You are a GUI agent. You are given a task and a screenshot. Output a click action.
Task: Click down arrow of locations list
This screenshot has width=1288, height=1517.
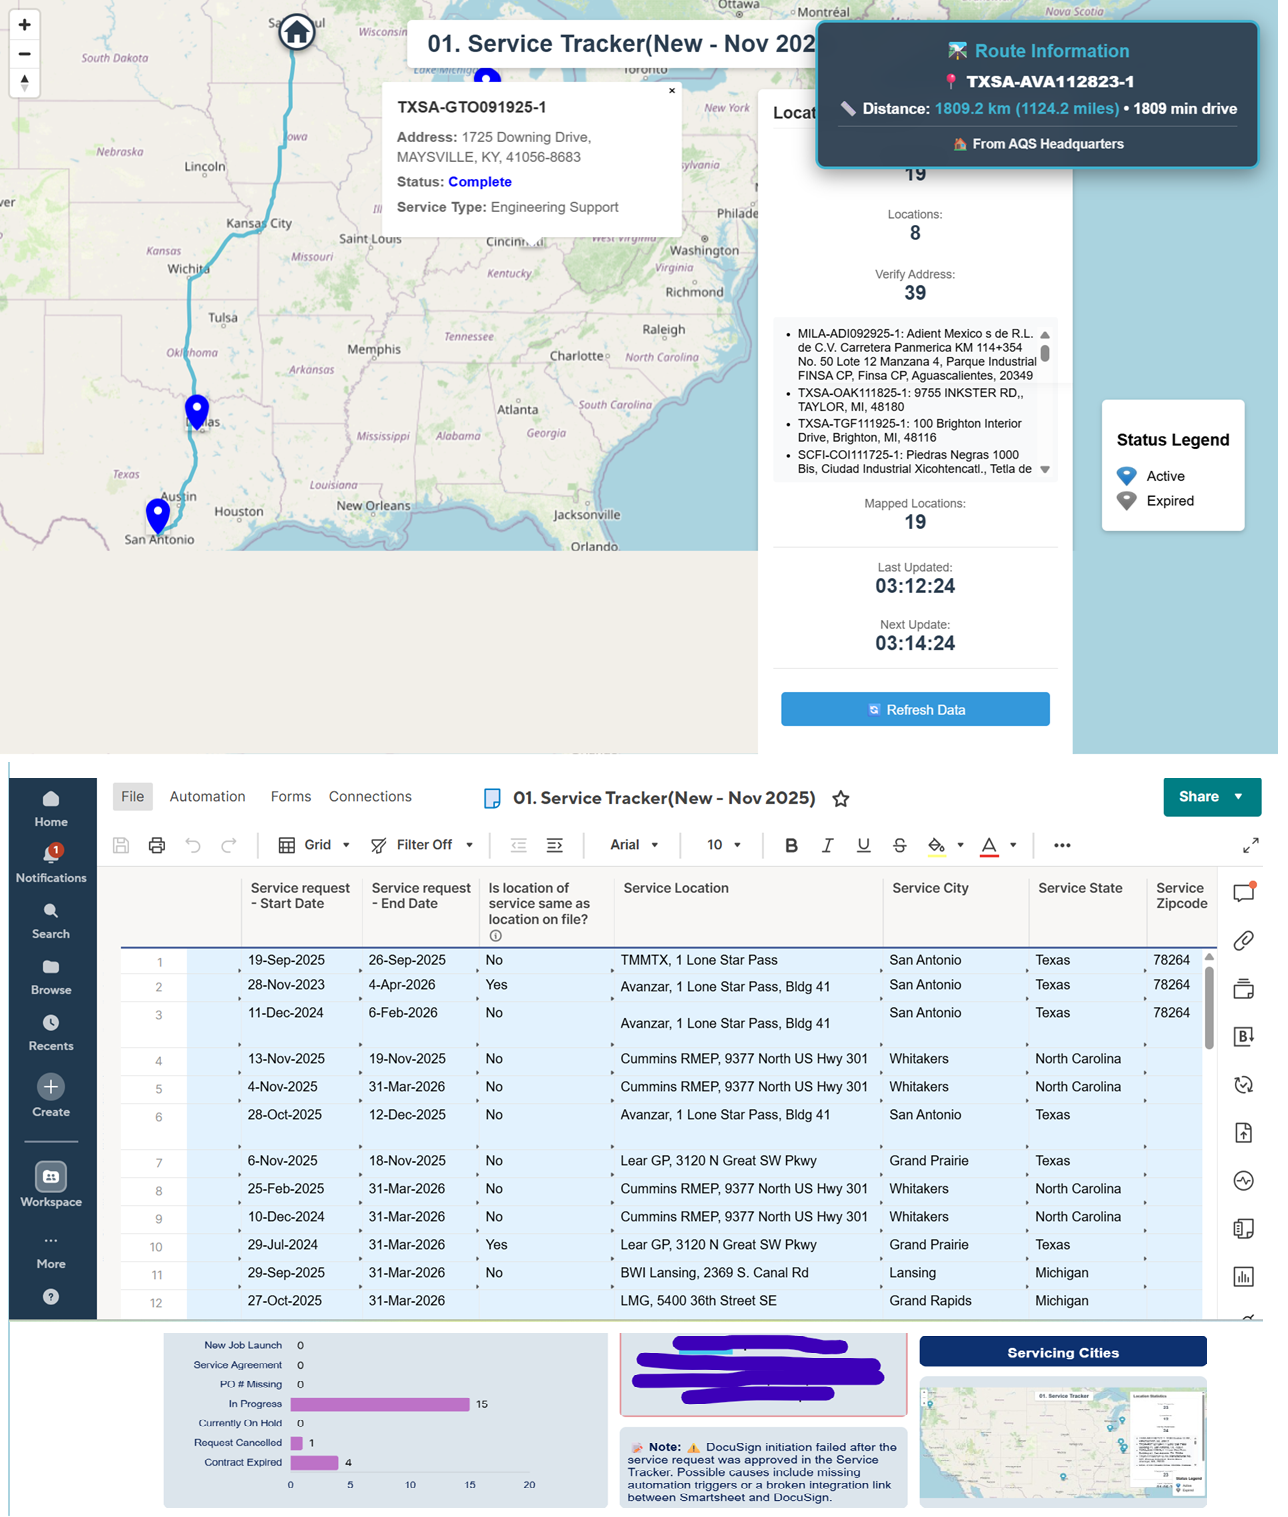[x=1045, y=469]
